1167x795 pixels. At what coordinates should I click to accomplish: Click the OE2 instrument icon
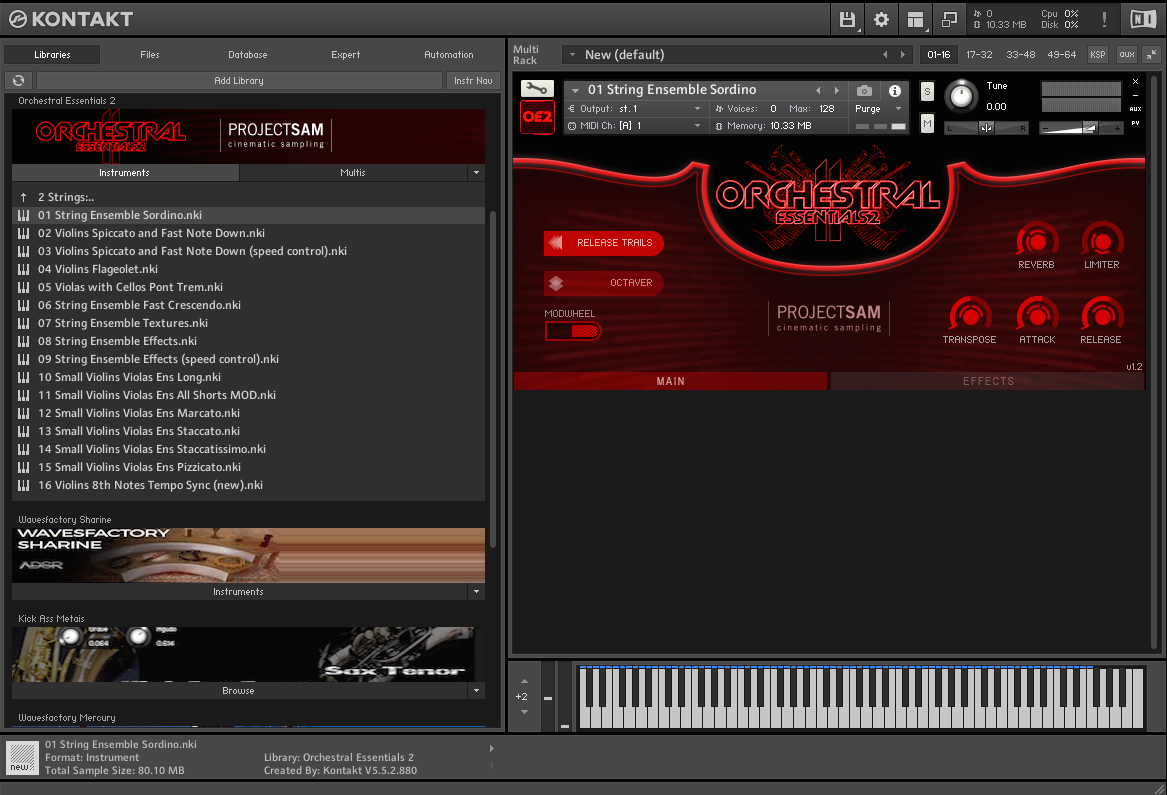tap(537, 117)
